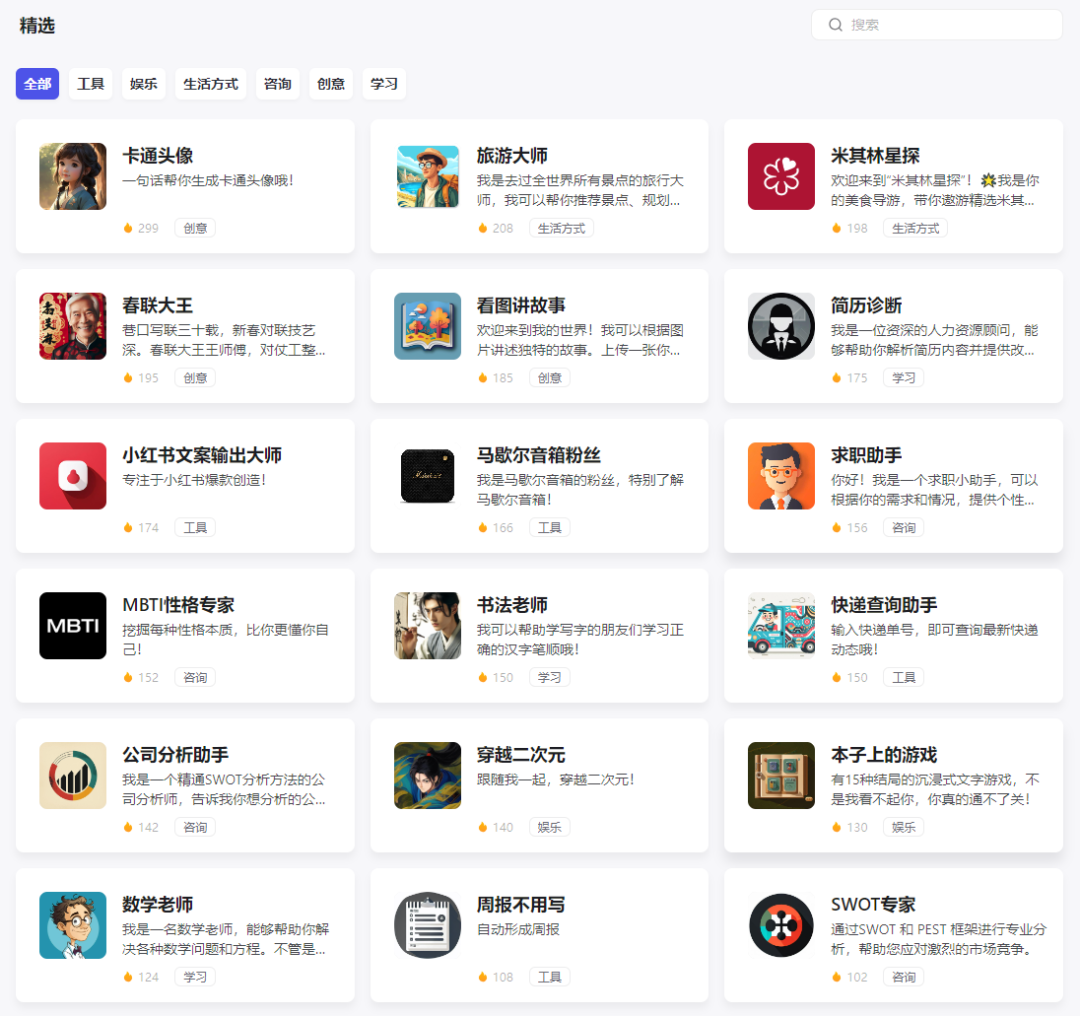Select the 看图讲故事 storybook icon
This screenshot has height=1016, width=1080.
pyautogui.click(x=427, y=326)
